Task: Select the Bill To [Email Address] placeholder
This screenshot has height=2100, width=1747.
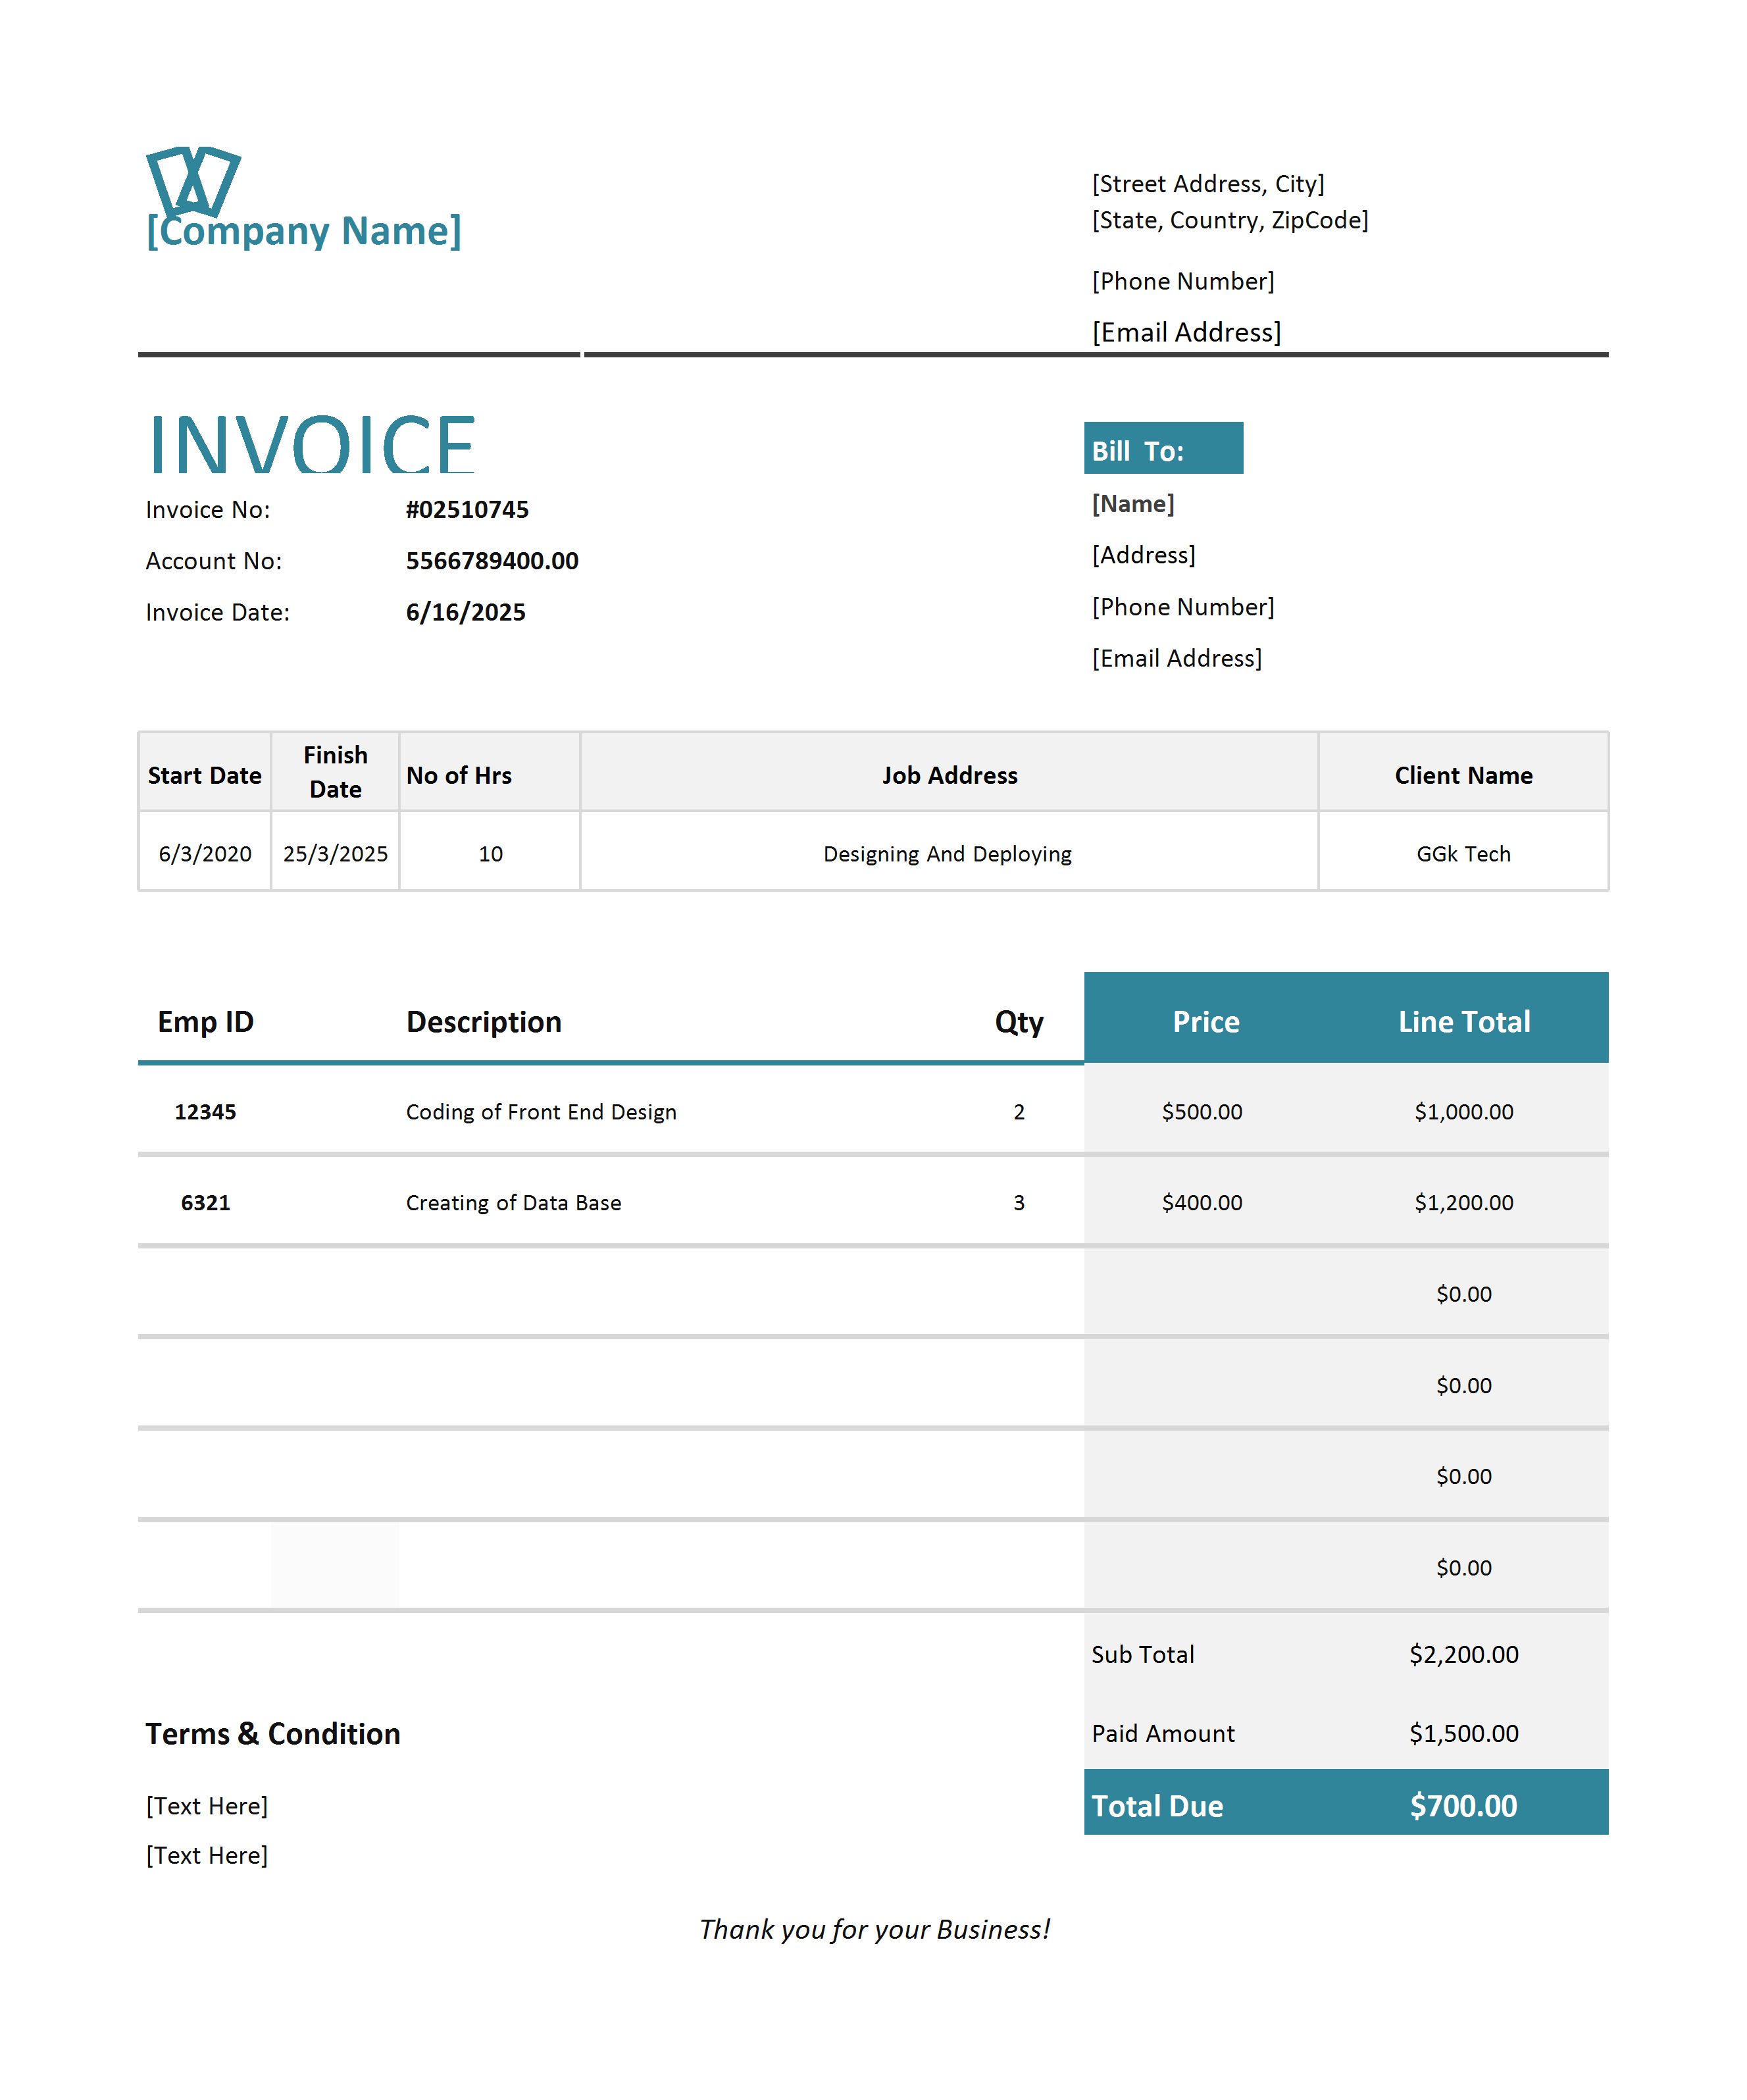Action: click(x=1177, y=658)
